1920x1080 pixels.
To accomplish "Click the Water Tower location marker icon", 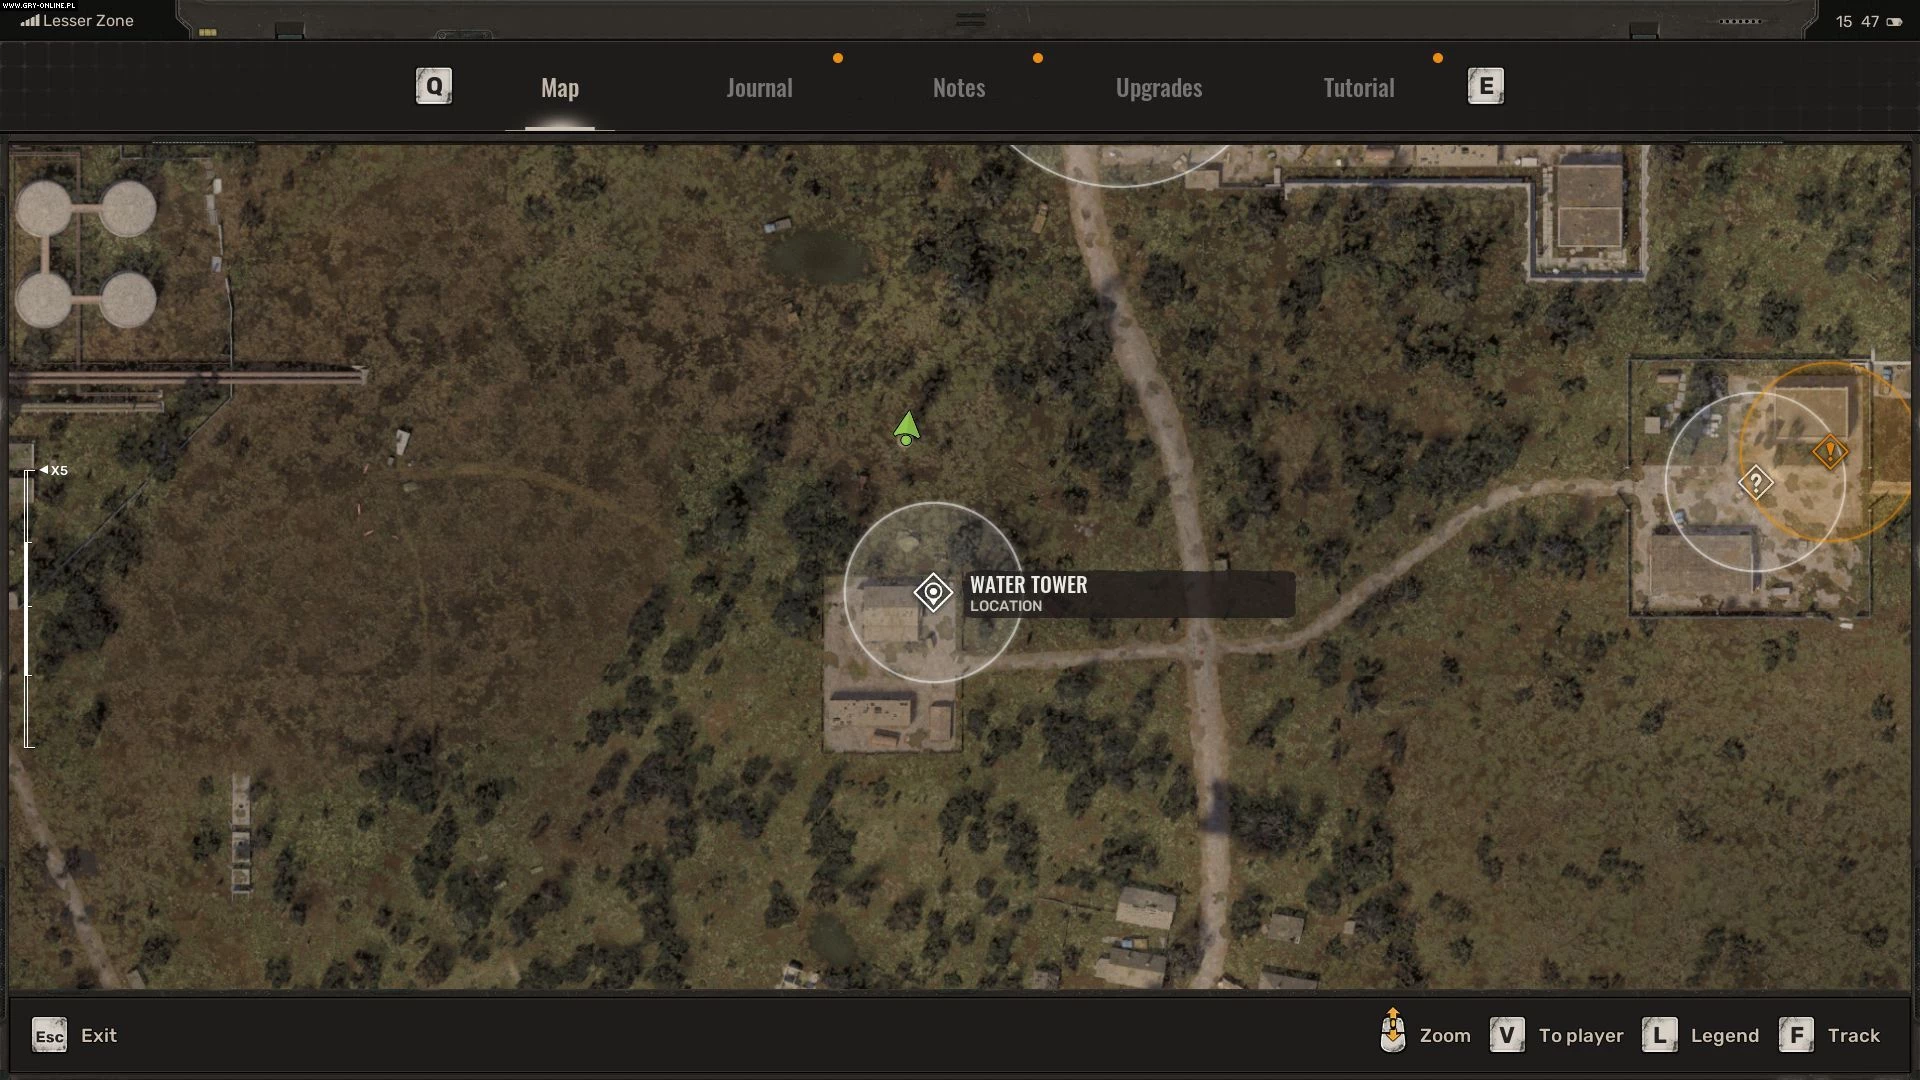I will click(933, 593).
